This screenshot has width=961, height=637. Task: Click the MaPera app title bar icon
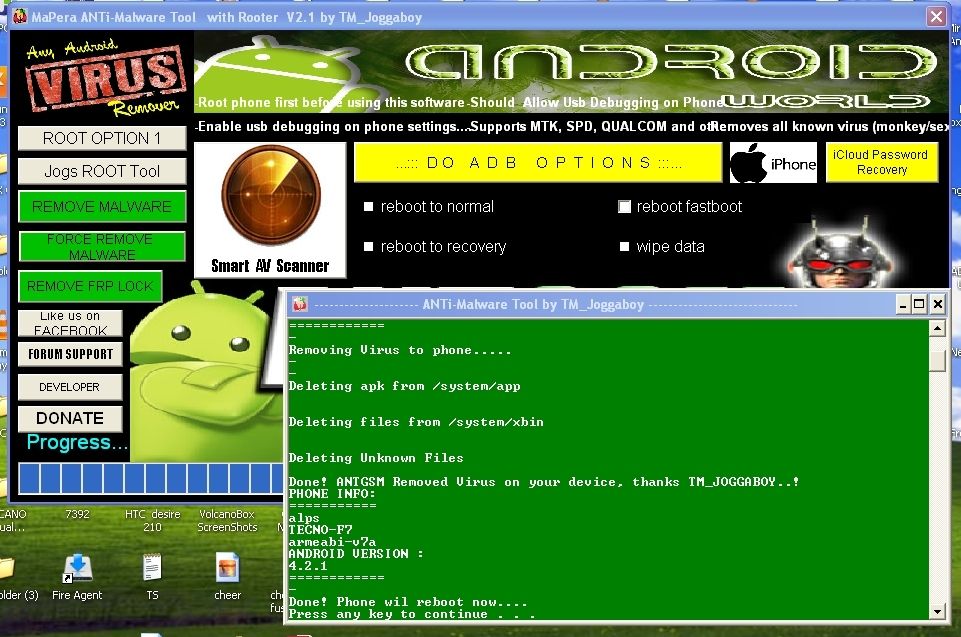tap(19, 17)
